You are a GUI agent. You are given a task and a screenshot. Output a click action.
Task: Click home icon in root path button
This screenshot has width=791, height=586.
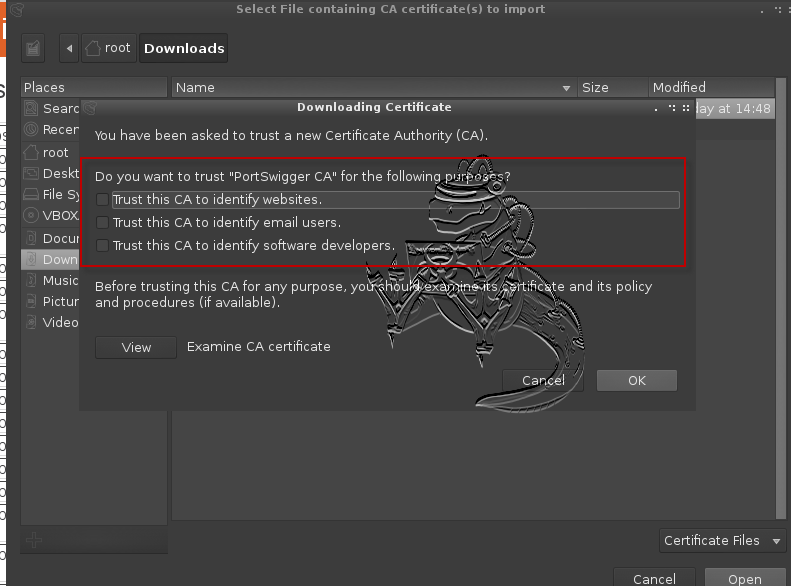92,48
